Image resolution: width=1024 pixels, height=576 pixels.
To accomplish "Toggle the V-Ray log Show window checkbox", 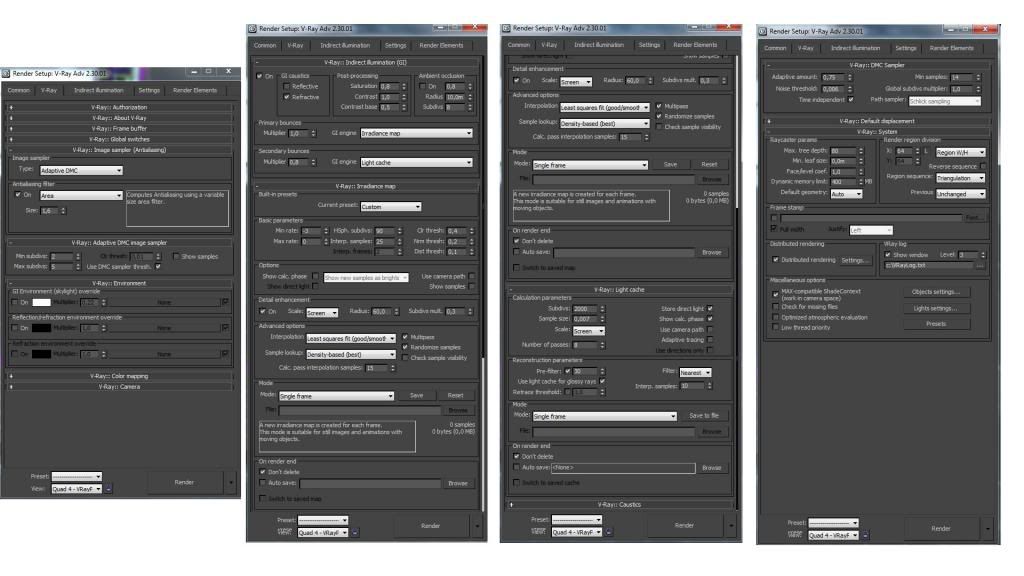I will click(888, 255).
